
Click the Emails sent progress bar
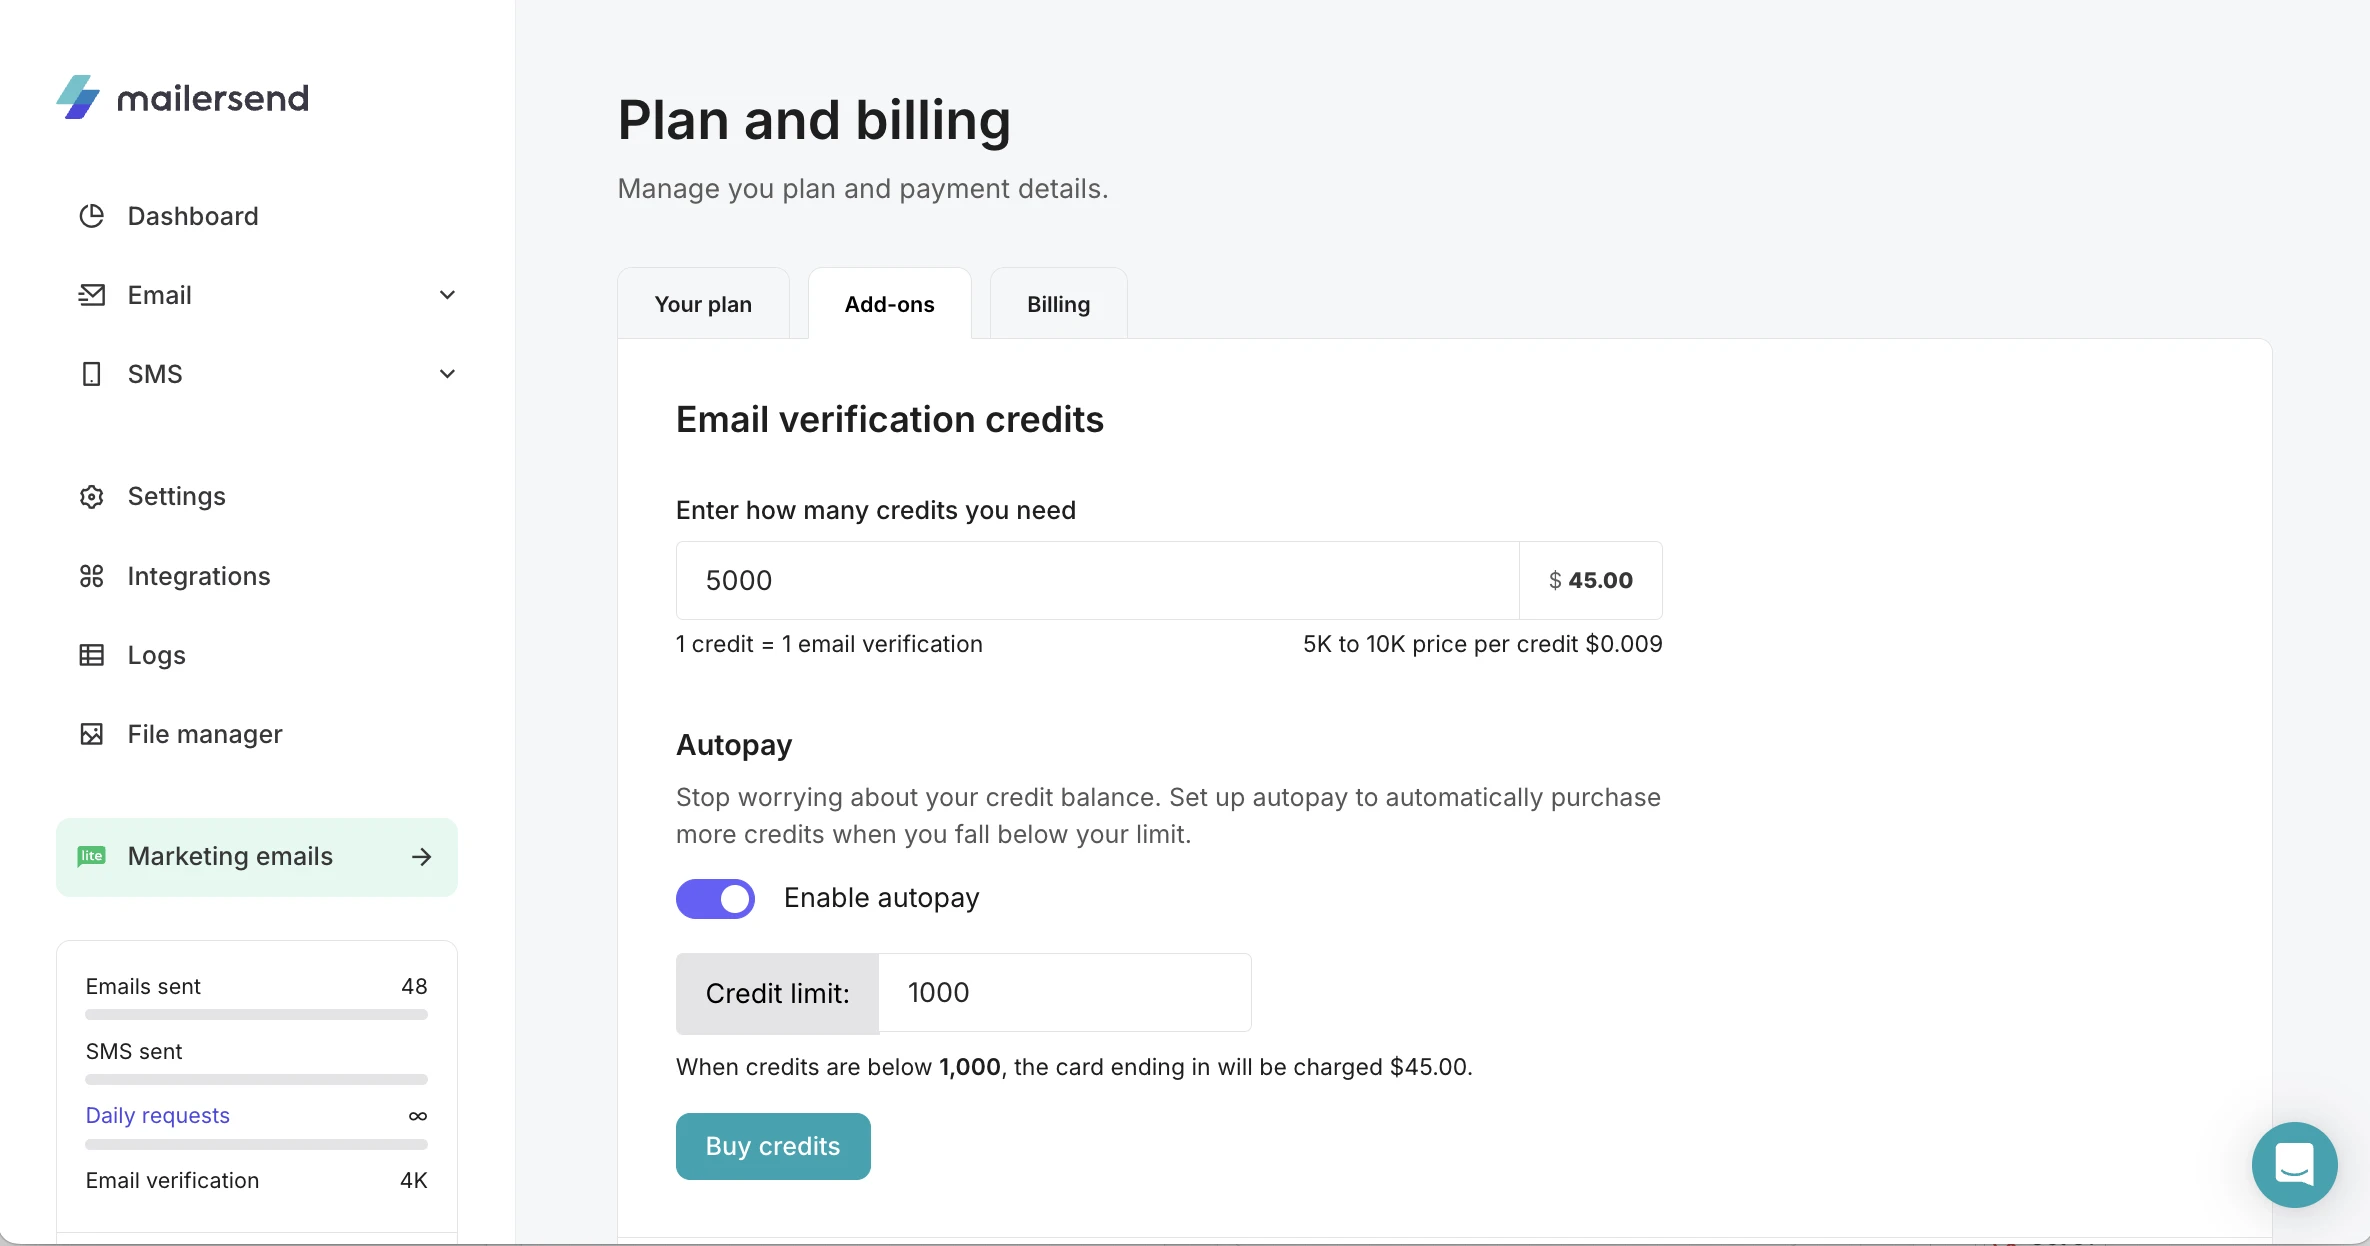click(255, 1014)
